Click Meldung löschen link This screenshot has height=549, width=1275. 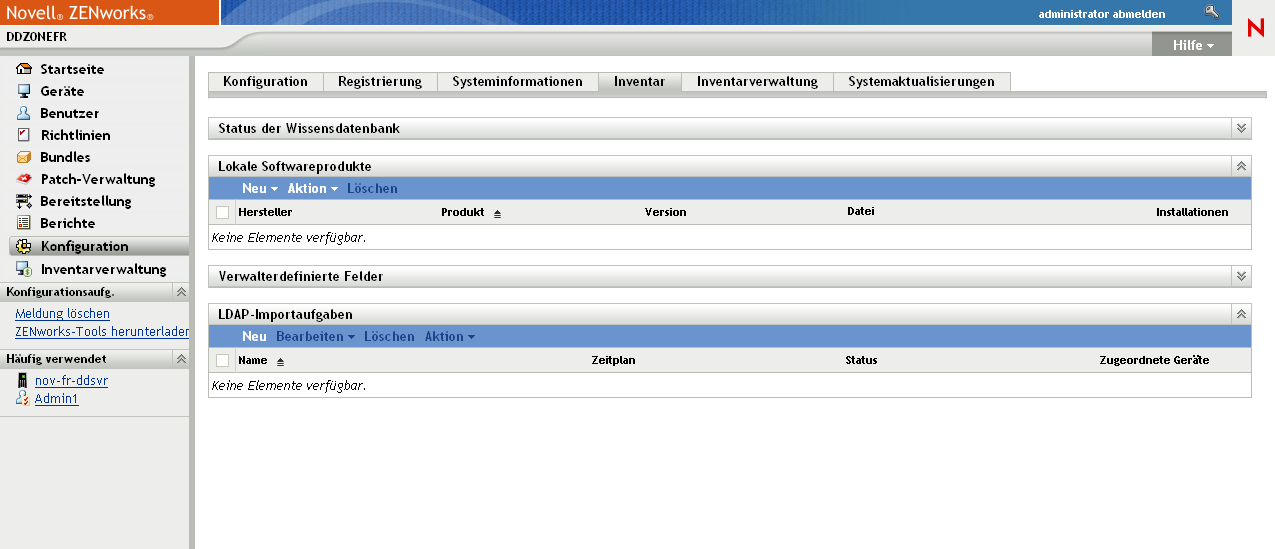tap(62, 314)
